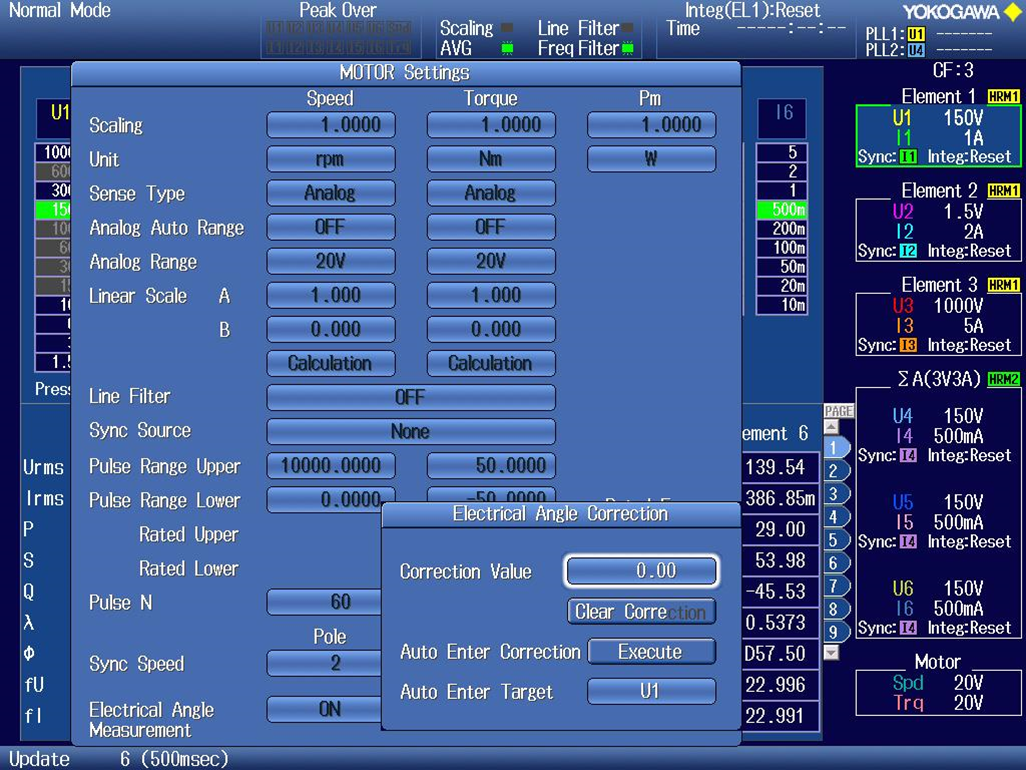Toggle Electrical Angle Measurement ON button
This screenshot has height=770, width=1026.
click(x=324, y=709)
